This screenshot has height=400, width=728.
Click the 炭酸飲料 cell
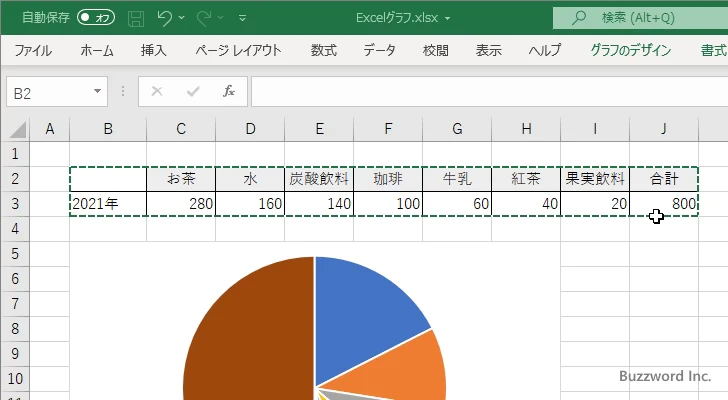click(319, 179)
